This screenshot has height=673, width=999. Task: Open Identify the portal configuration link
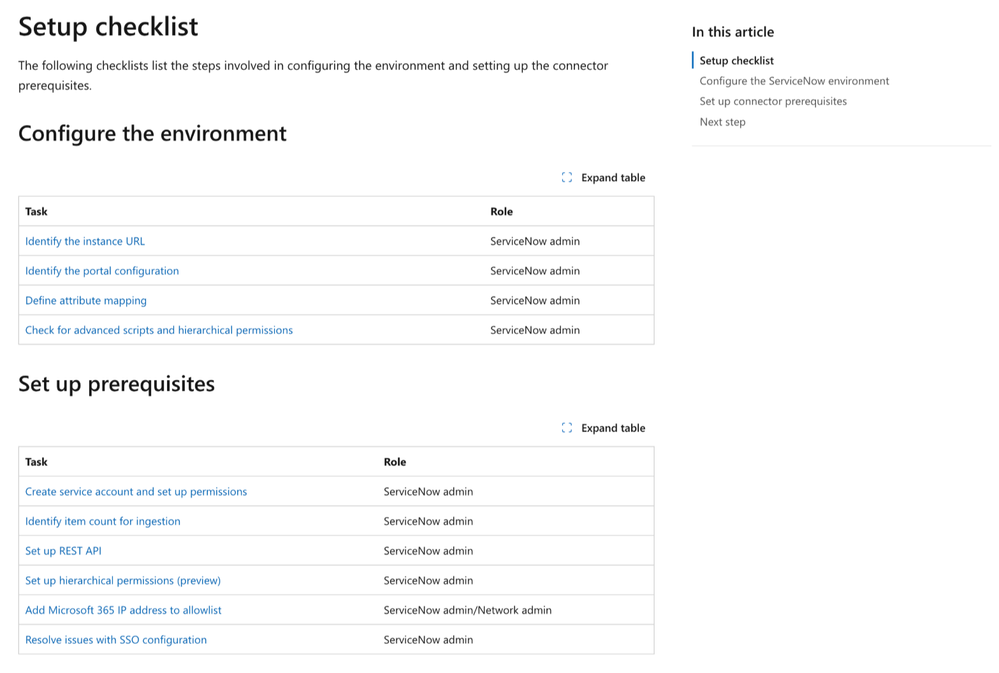click(x=102, y=271)
